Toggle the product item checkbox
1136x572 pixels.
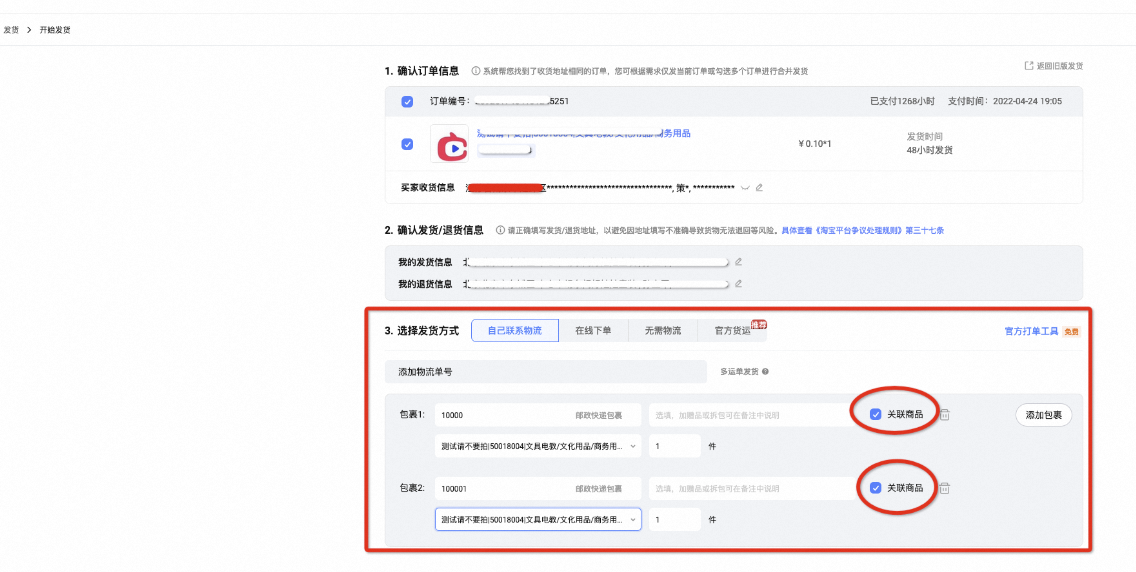(407, 144)
